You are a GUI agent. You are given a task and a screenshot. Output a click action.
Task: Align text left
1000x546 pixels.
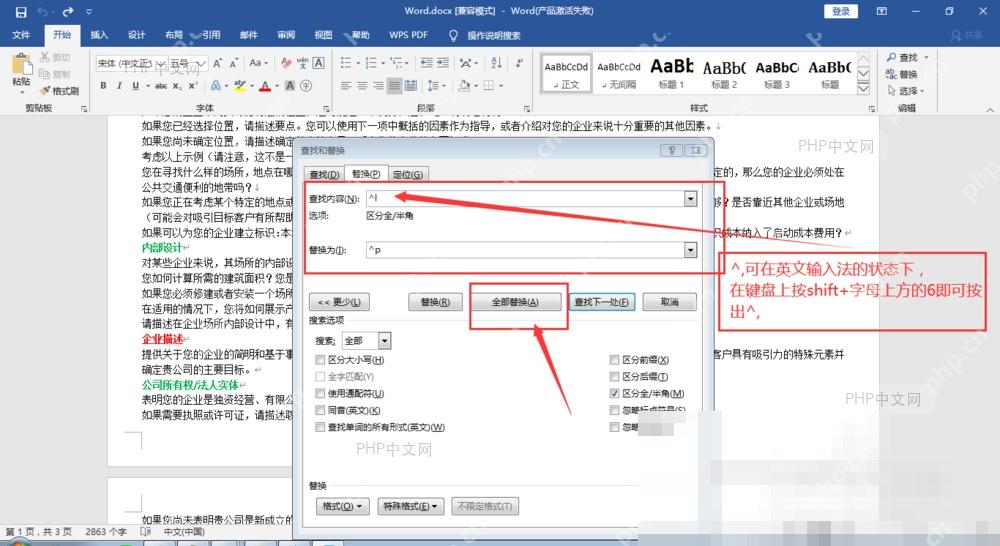point(346,85)
